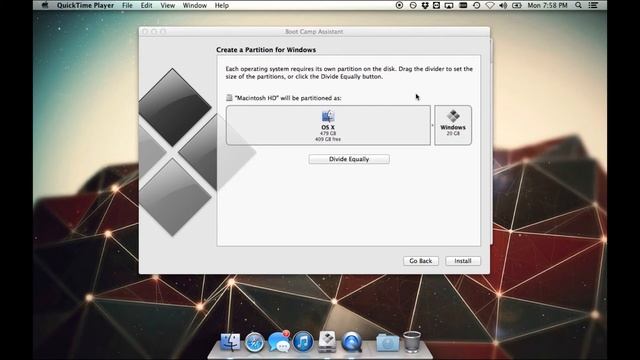Open the Wi-Fi status menu
This screenshot has width=640, height=360.
click(490, 5)
